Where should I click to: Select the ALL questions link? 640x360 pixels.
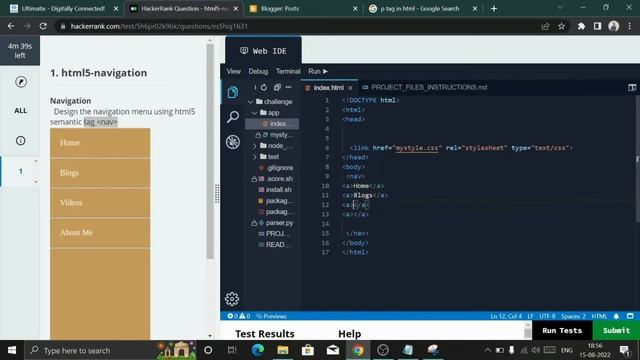pyautogui.click(x=20, y=111)
